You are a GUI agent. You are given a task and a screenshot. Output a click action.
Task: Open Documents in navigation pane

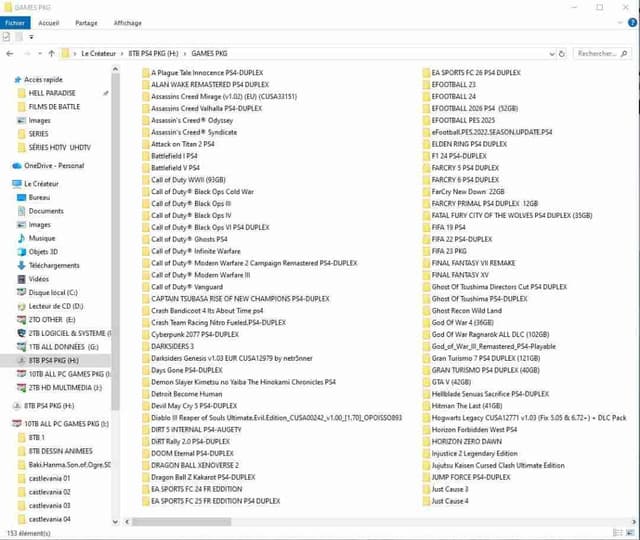coord(46,211)
